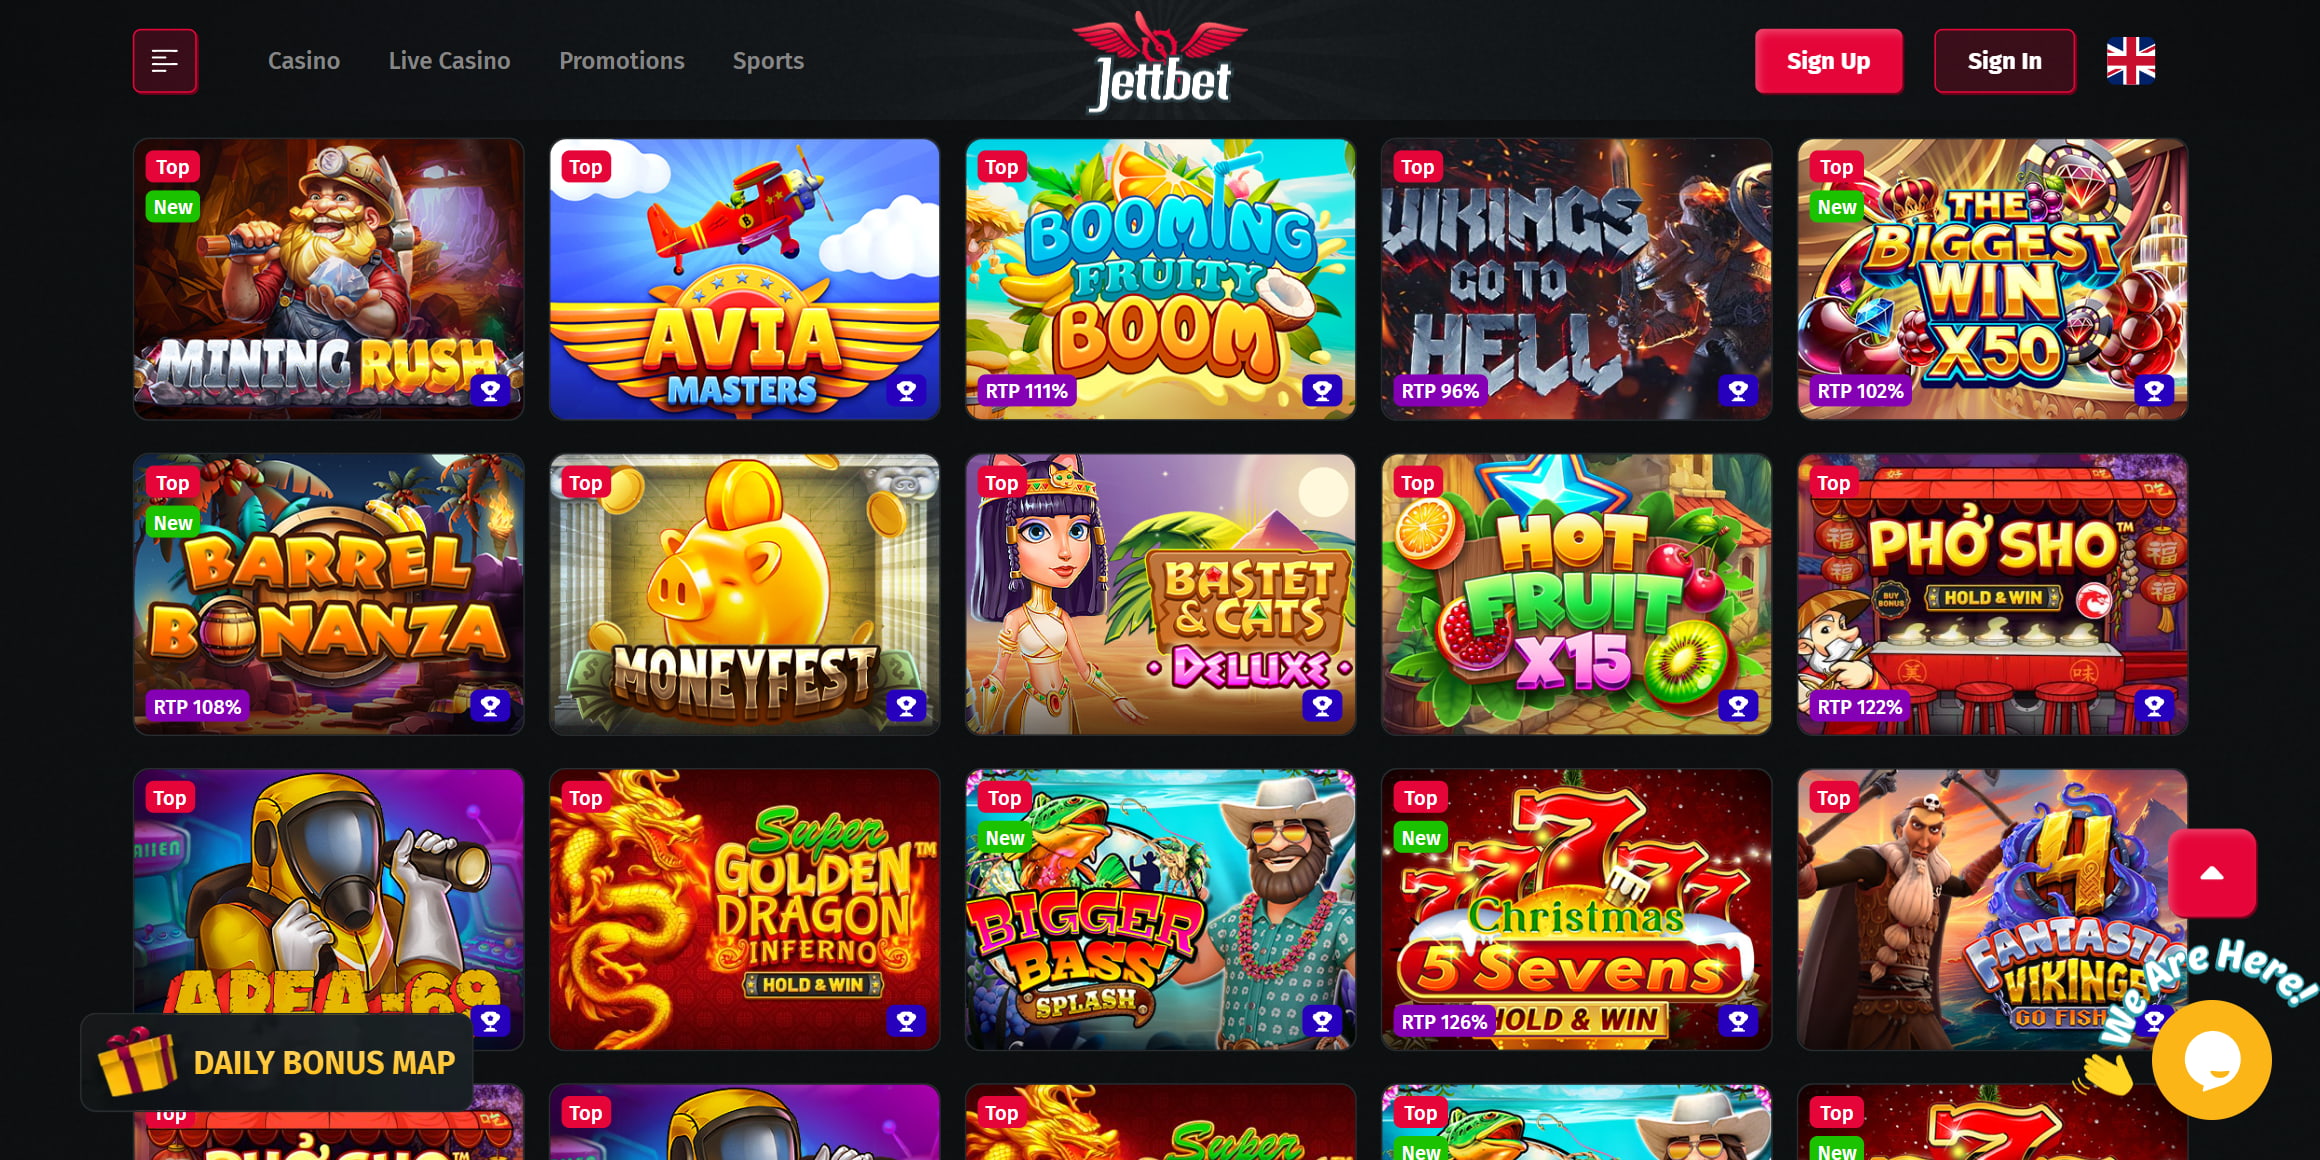Click the trophy icon on Pho Sho
2320x1160 pixels.
pyautogui.click(x=2154, y=706)
